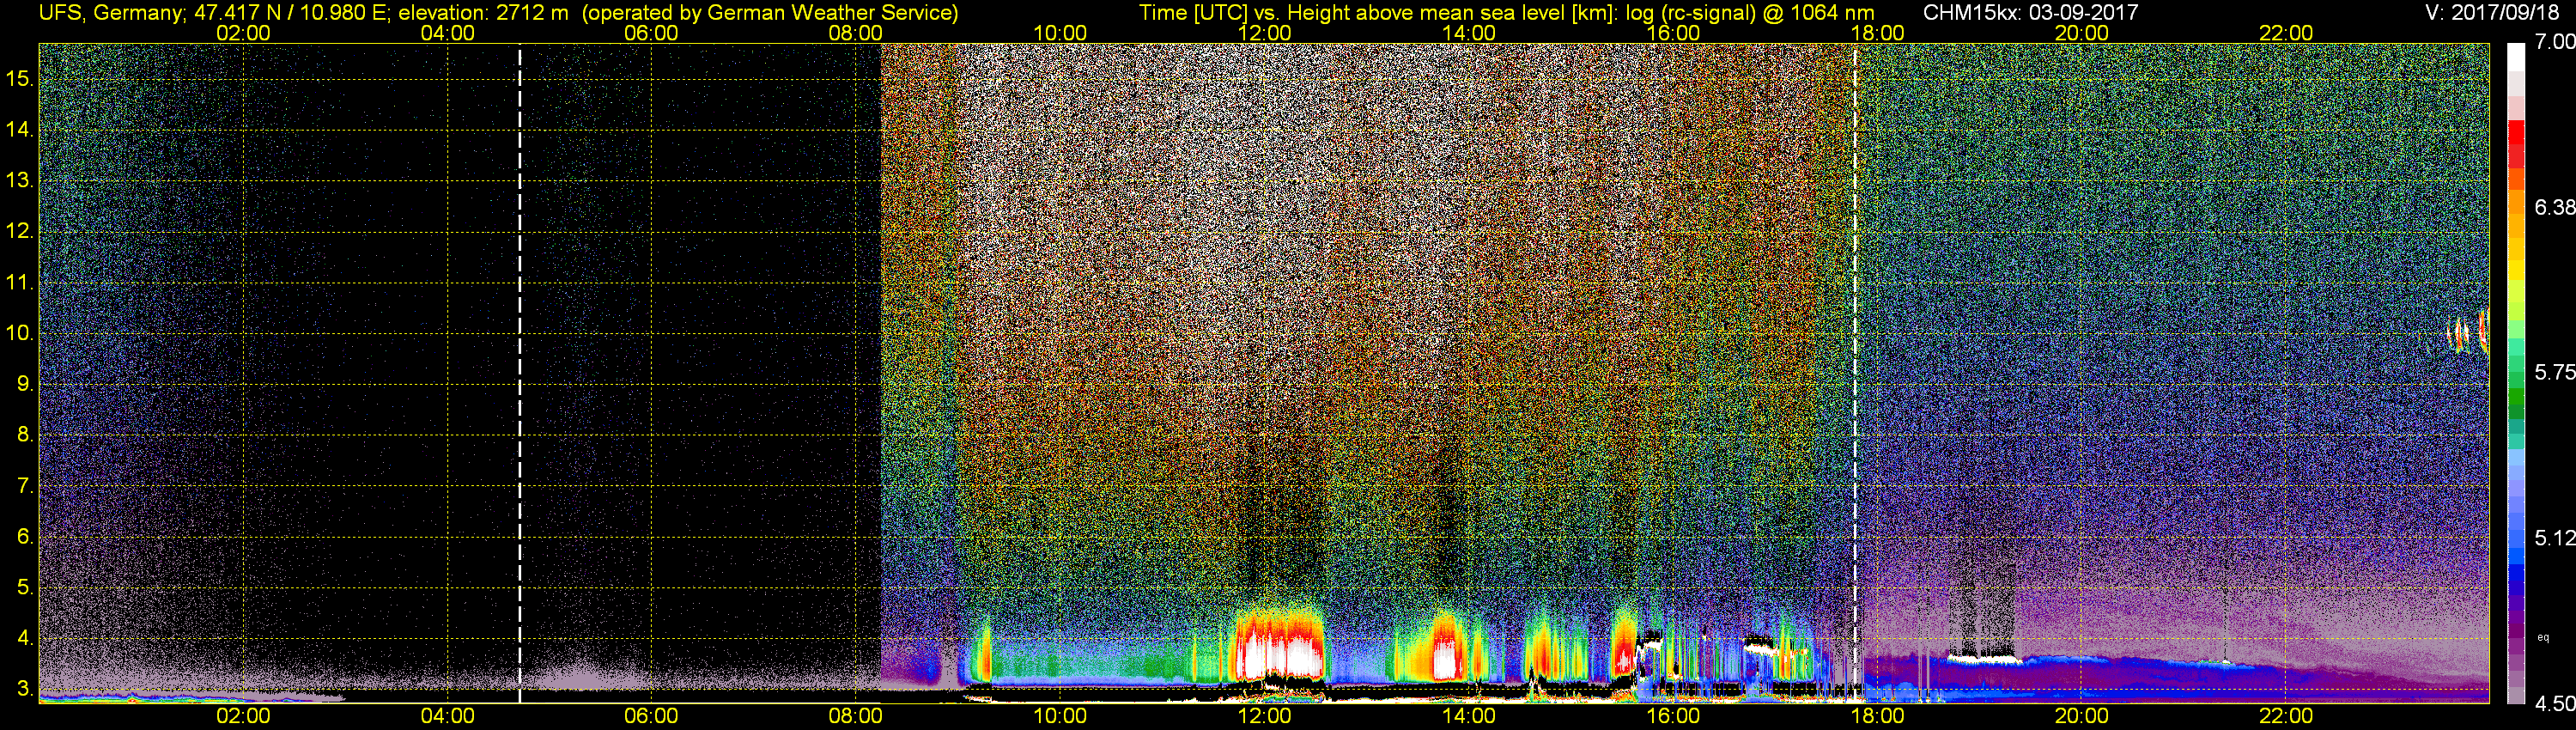Click the 10 km height axis label
Image resolution: width=2576 pixels, height=730 pixels.
19,333
